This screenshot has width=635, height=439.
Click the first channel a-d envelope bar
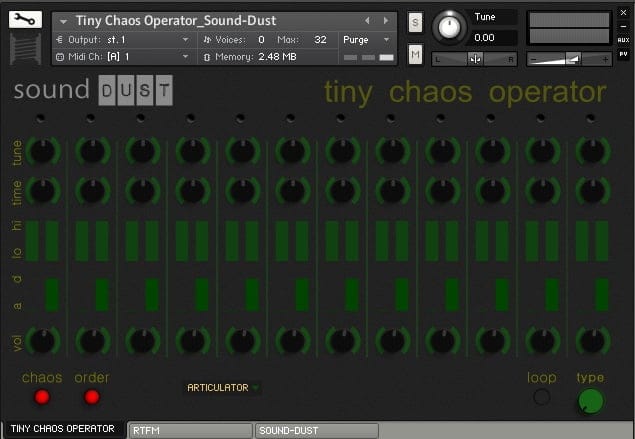coord(52,294)
